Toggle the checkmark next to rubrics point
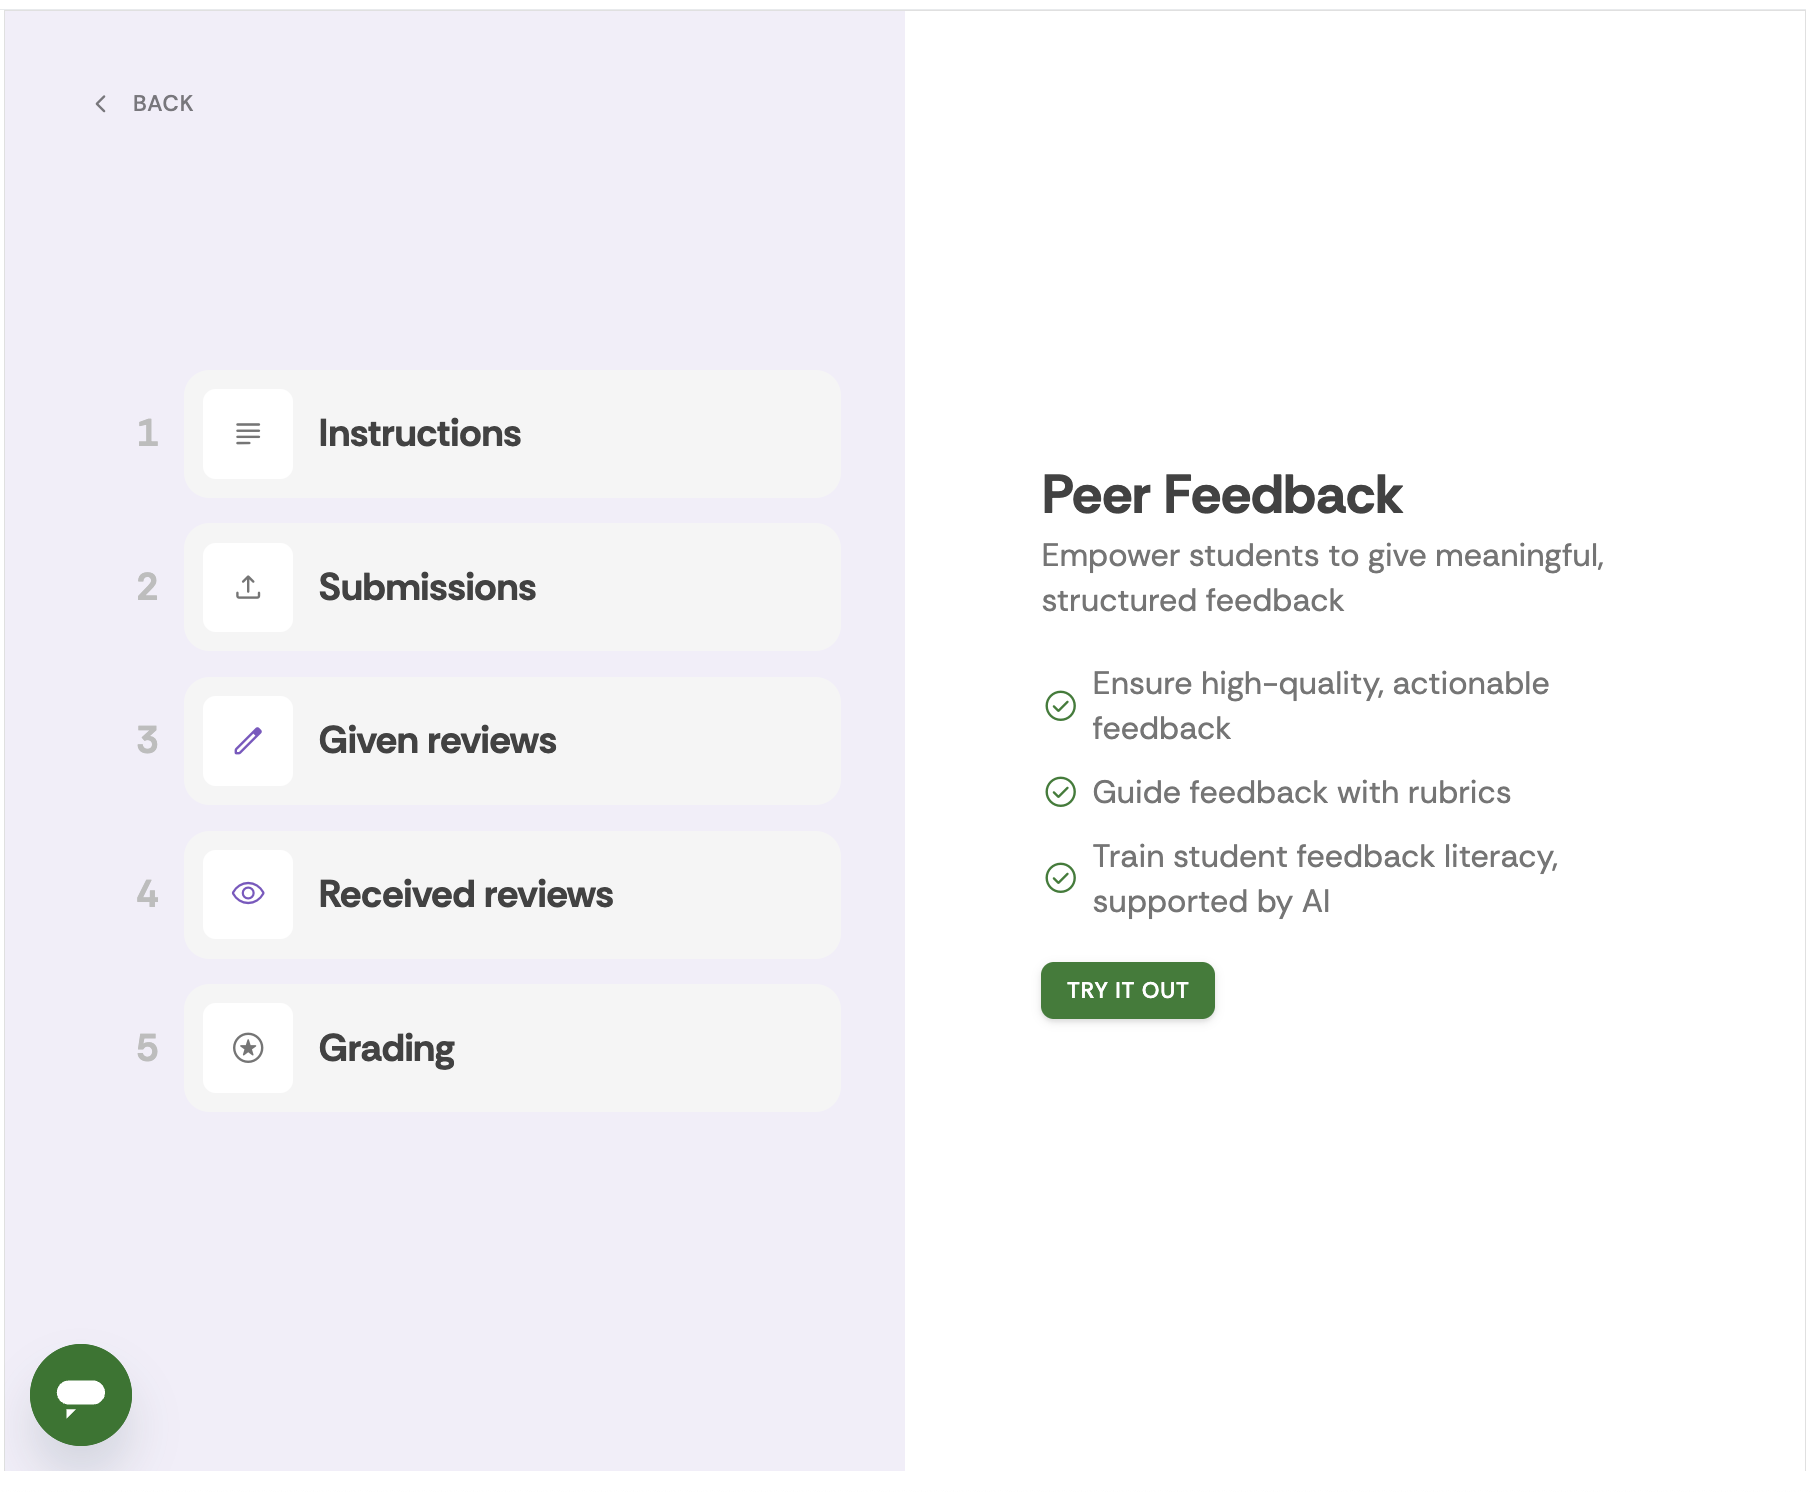Screen dimensions: 1812x1492 (x=1060, y=793)
